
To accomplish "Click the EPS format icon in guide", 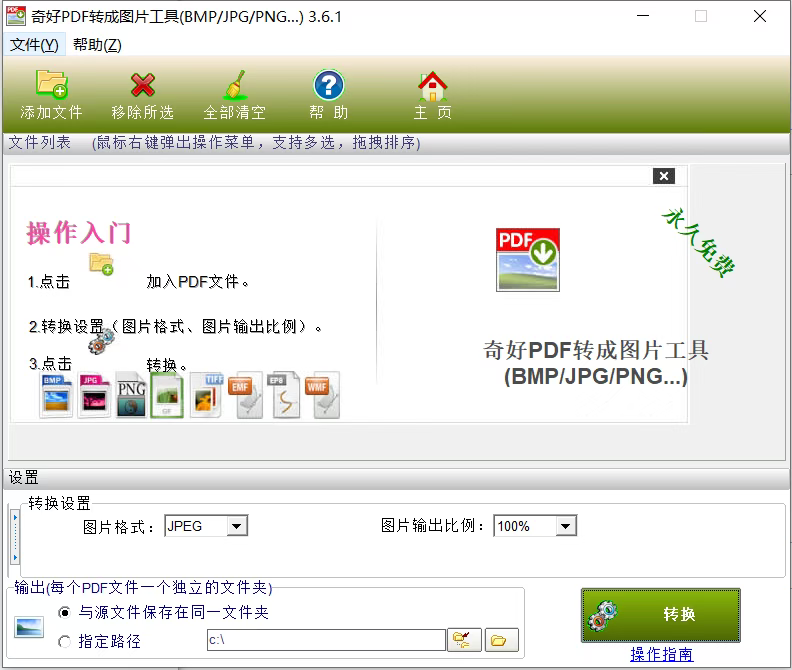I will [x=285, y=396].
